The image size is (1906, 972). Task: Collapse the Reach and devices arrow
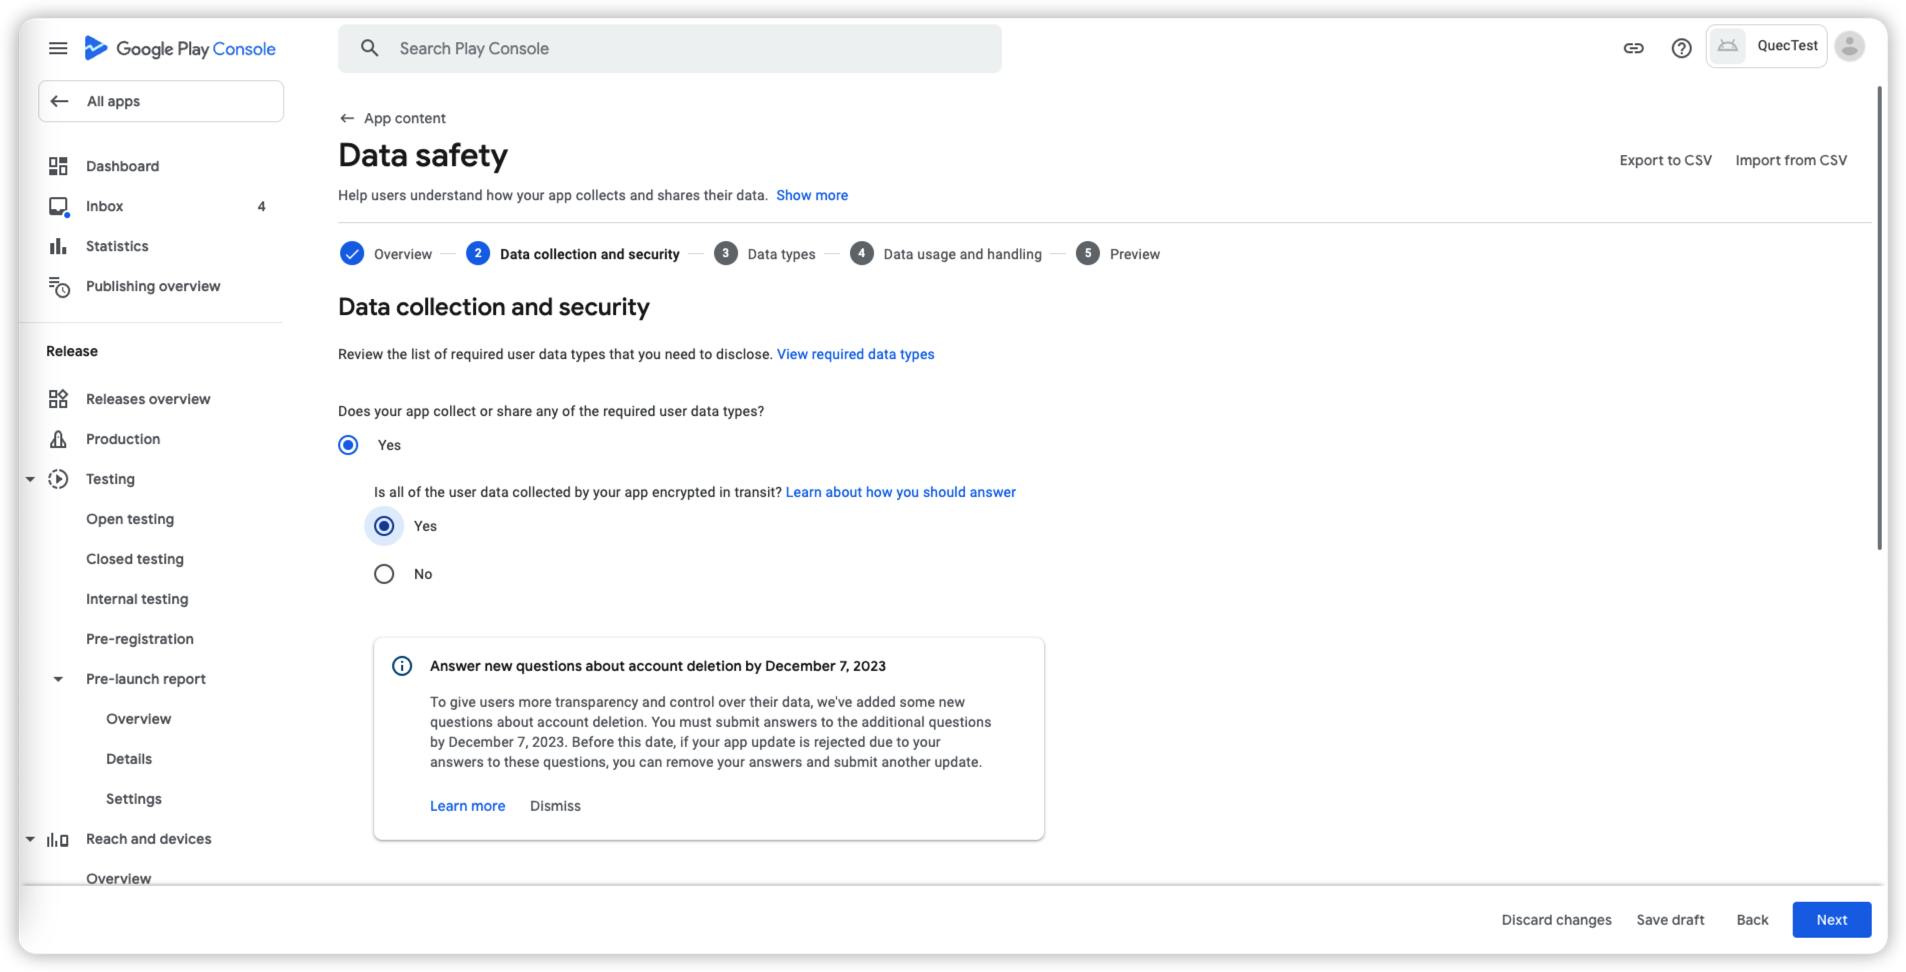click(x=30, y=839)
